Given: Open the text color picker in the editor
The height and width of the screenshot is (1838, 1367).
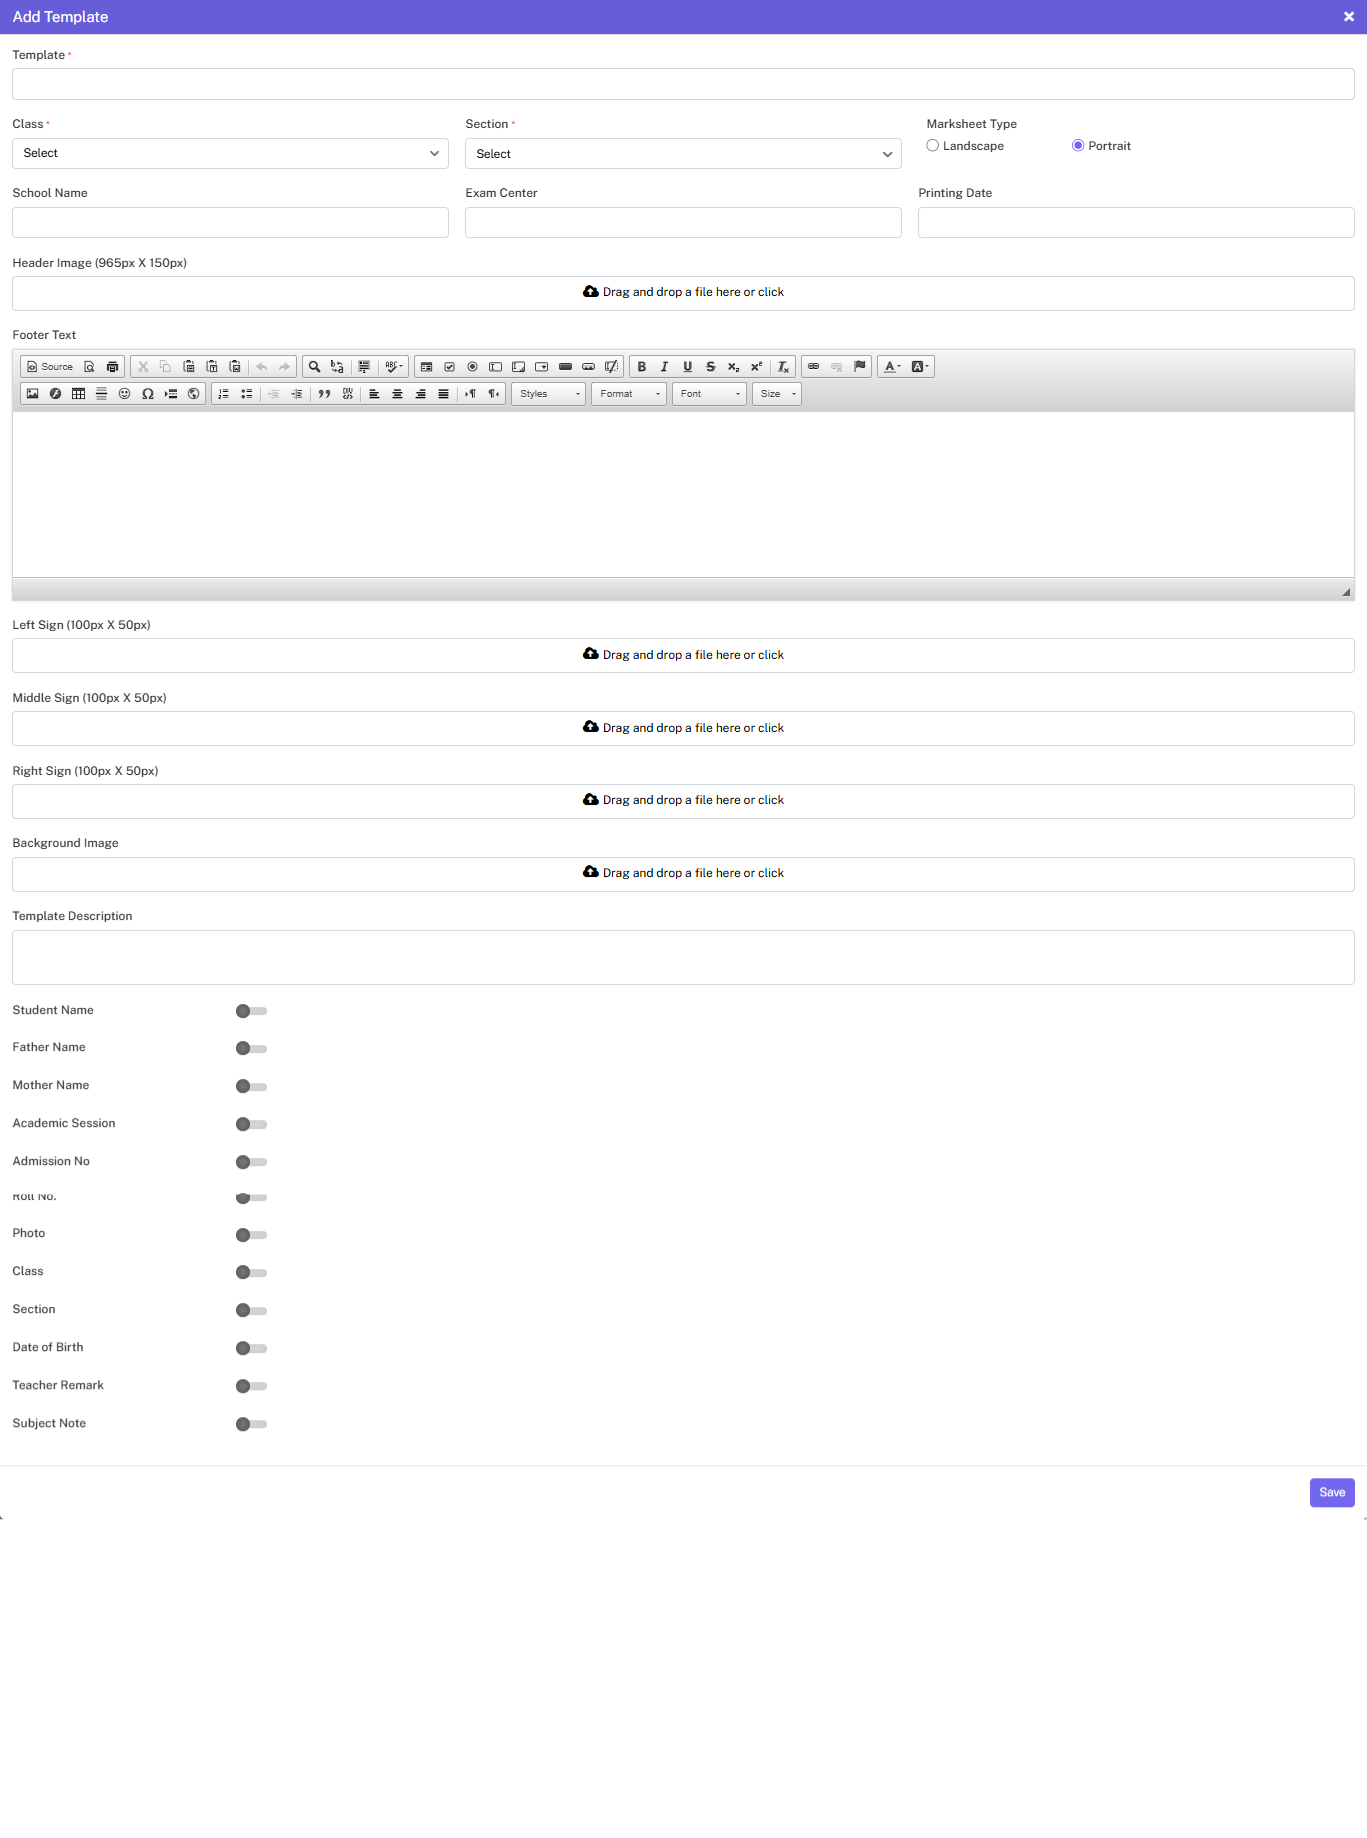Looking at the screenshot, I should [891, 367].
